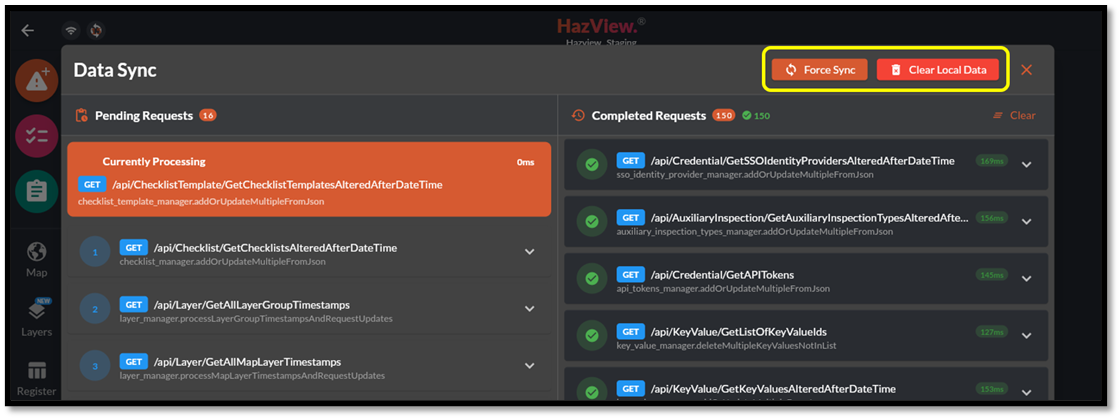
Task: Open the green clipboard sidebar icon
Action: point(36,191)
